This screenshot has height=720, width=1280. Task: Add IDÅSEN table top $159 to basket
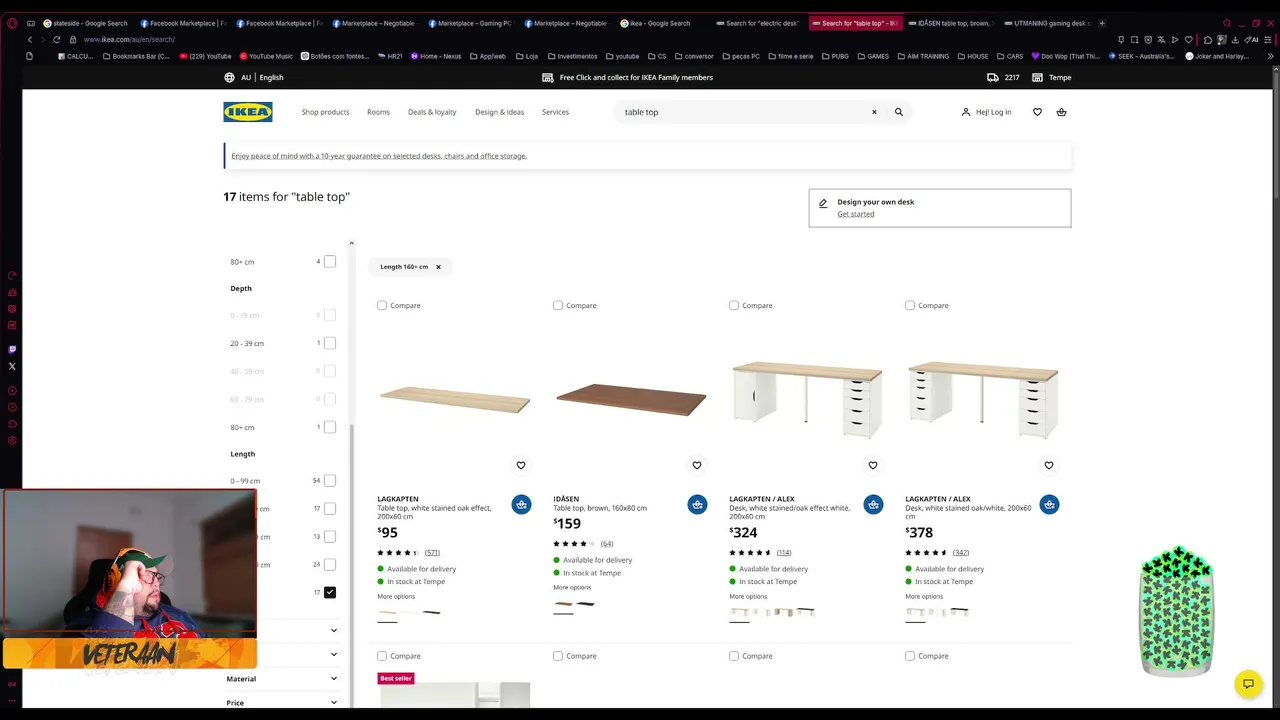pos(697,504)
